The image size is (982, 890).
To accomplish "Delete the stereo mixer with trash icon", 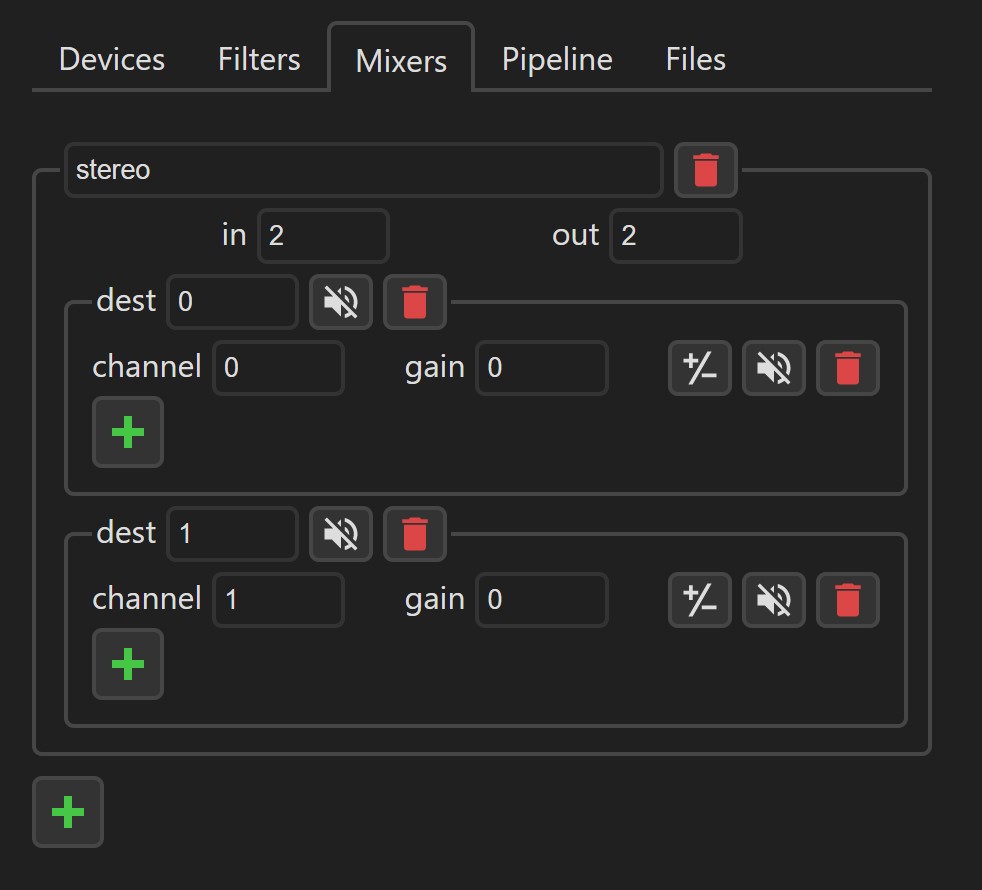I will [x=706, y=170].
